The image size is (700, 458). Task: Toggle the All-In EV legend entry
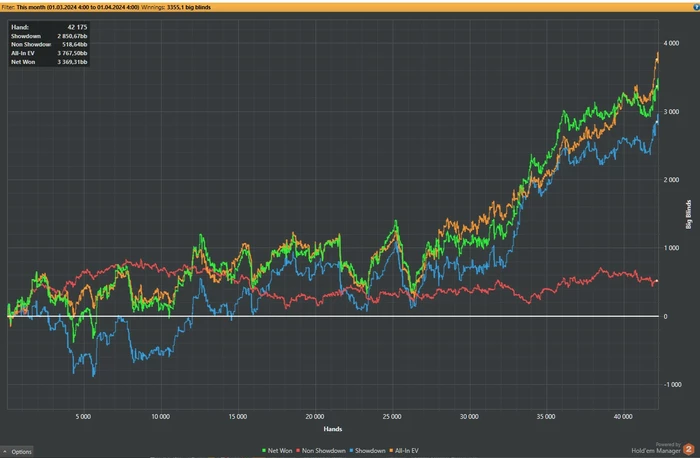point(404,451)
